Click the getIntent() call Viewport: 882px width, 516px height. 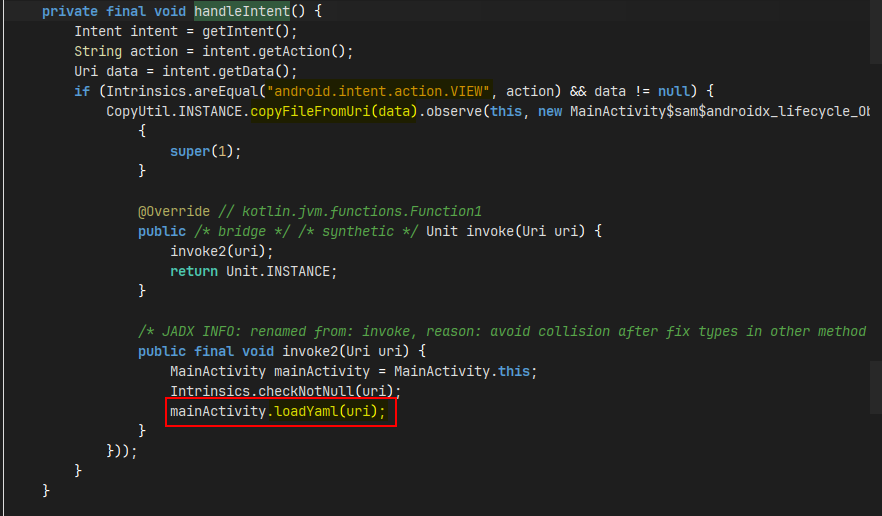point(246,31)
